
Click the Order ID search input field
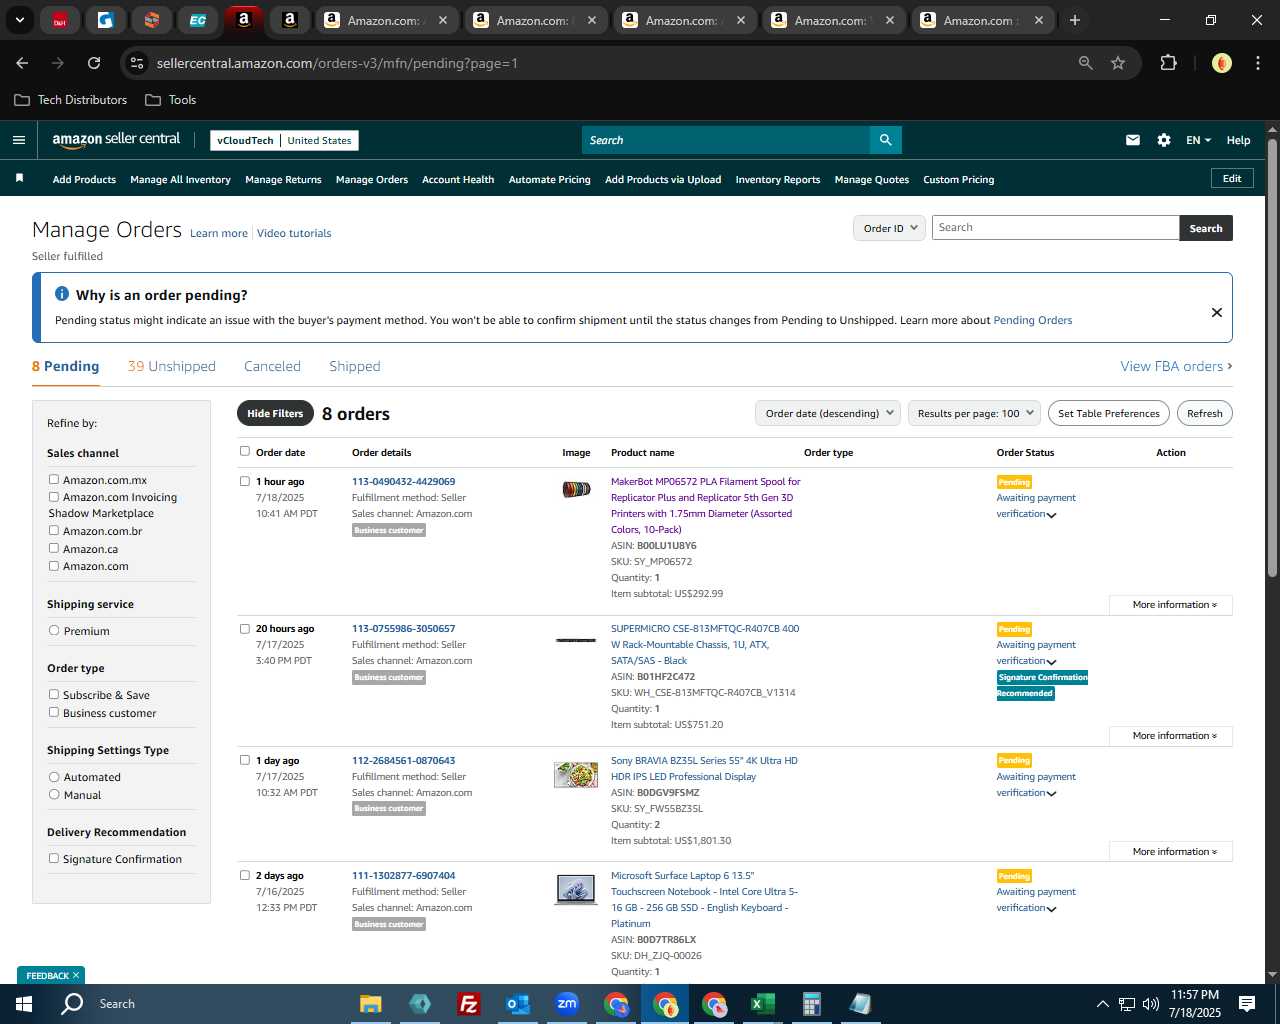point(1056,228)
